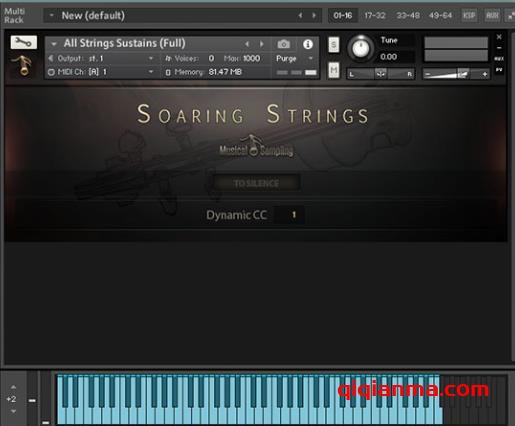
Task: Click the Output left arrow icon
Action: point(51,58)
